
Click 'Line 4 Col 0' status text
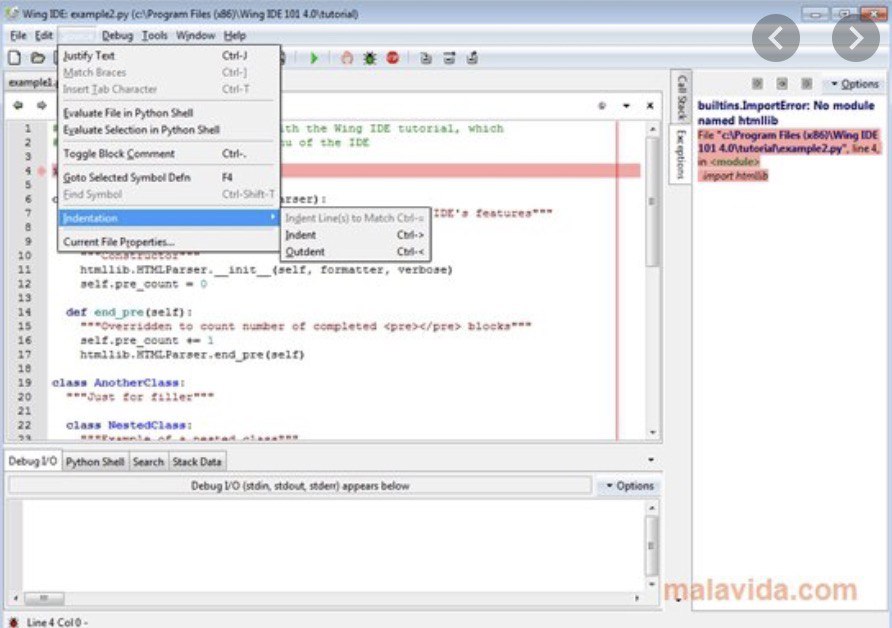tap(53, 622)
